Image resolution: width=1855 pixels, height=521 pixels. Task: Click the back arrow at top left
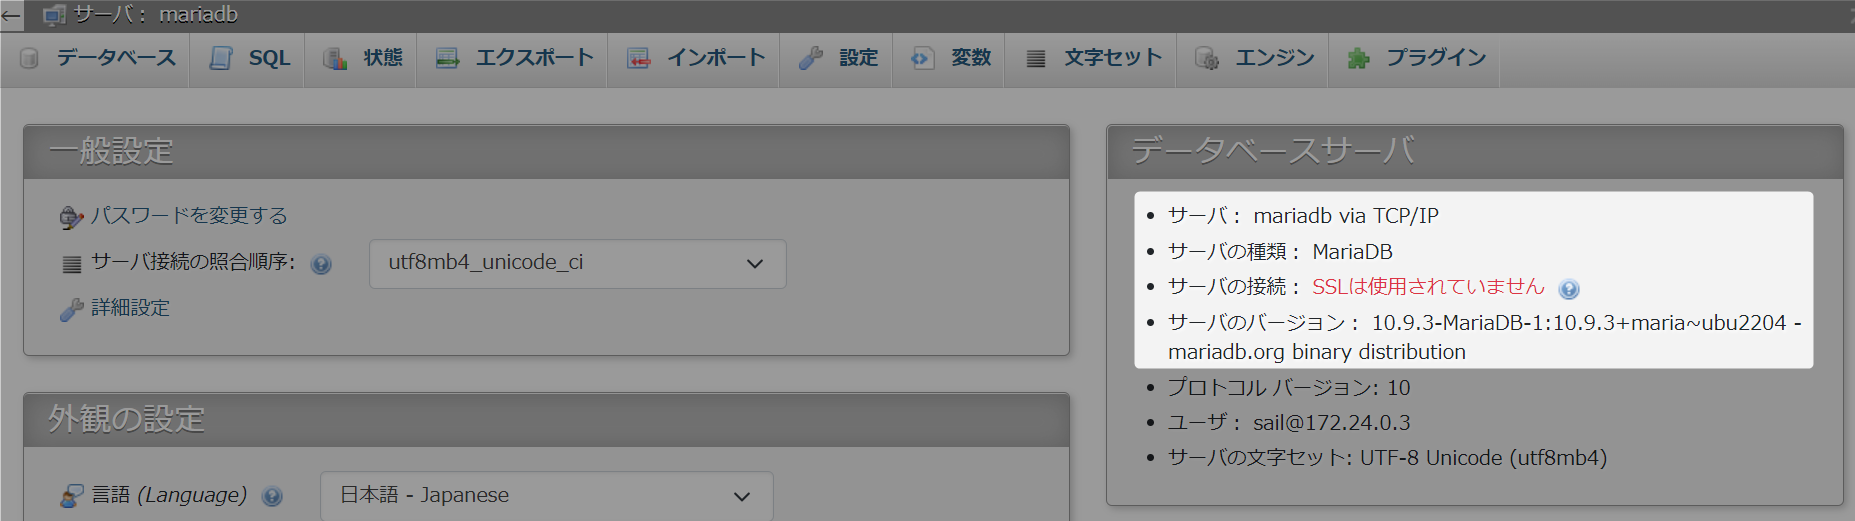click(x=11, y=15)
